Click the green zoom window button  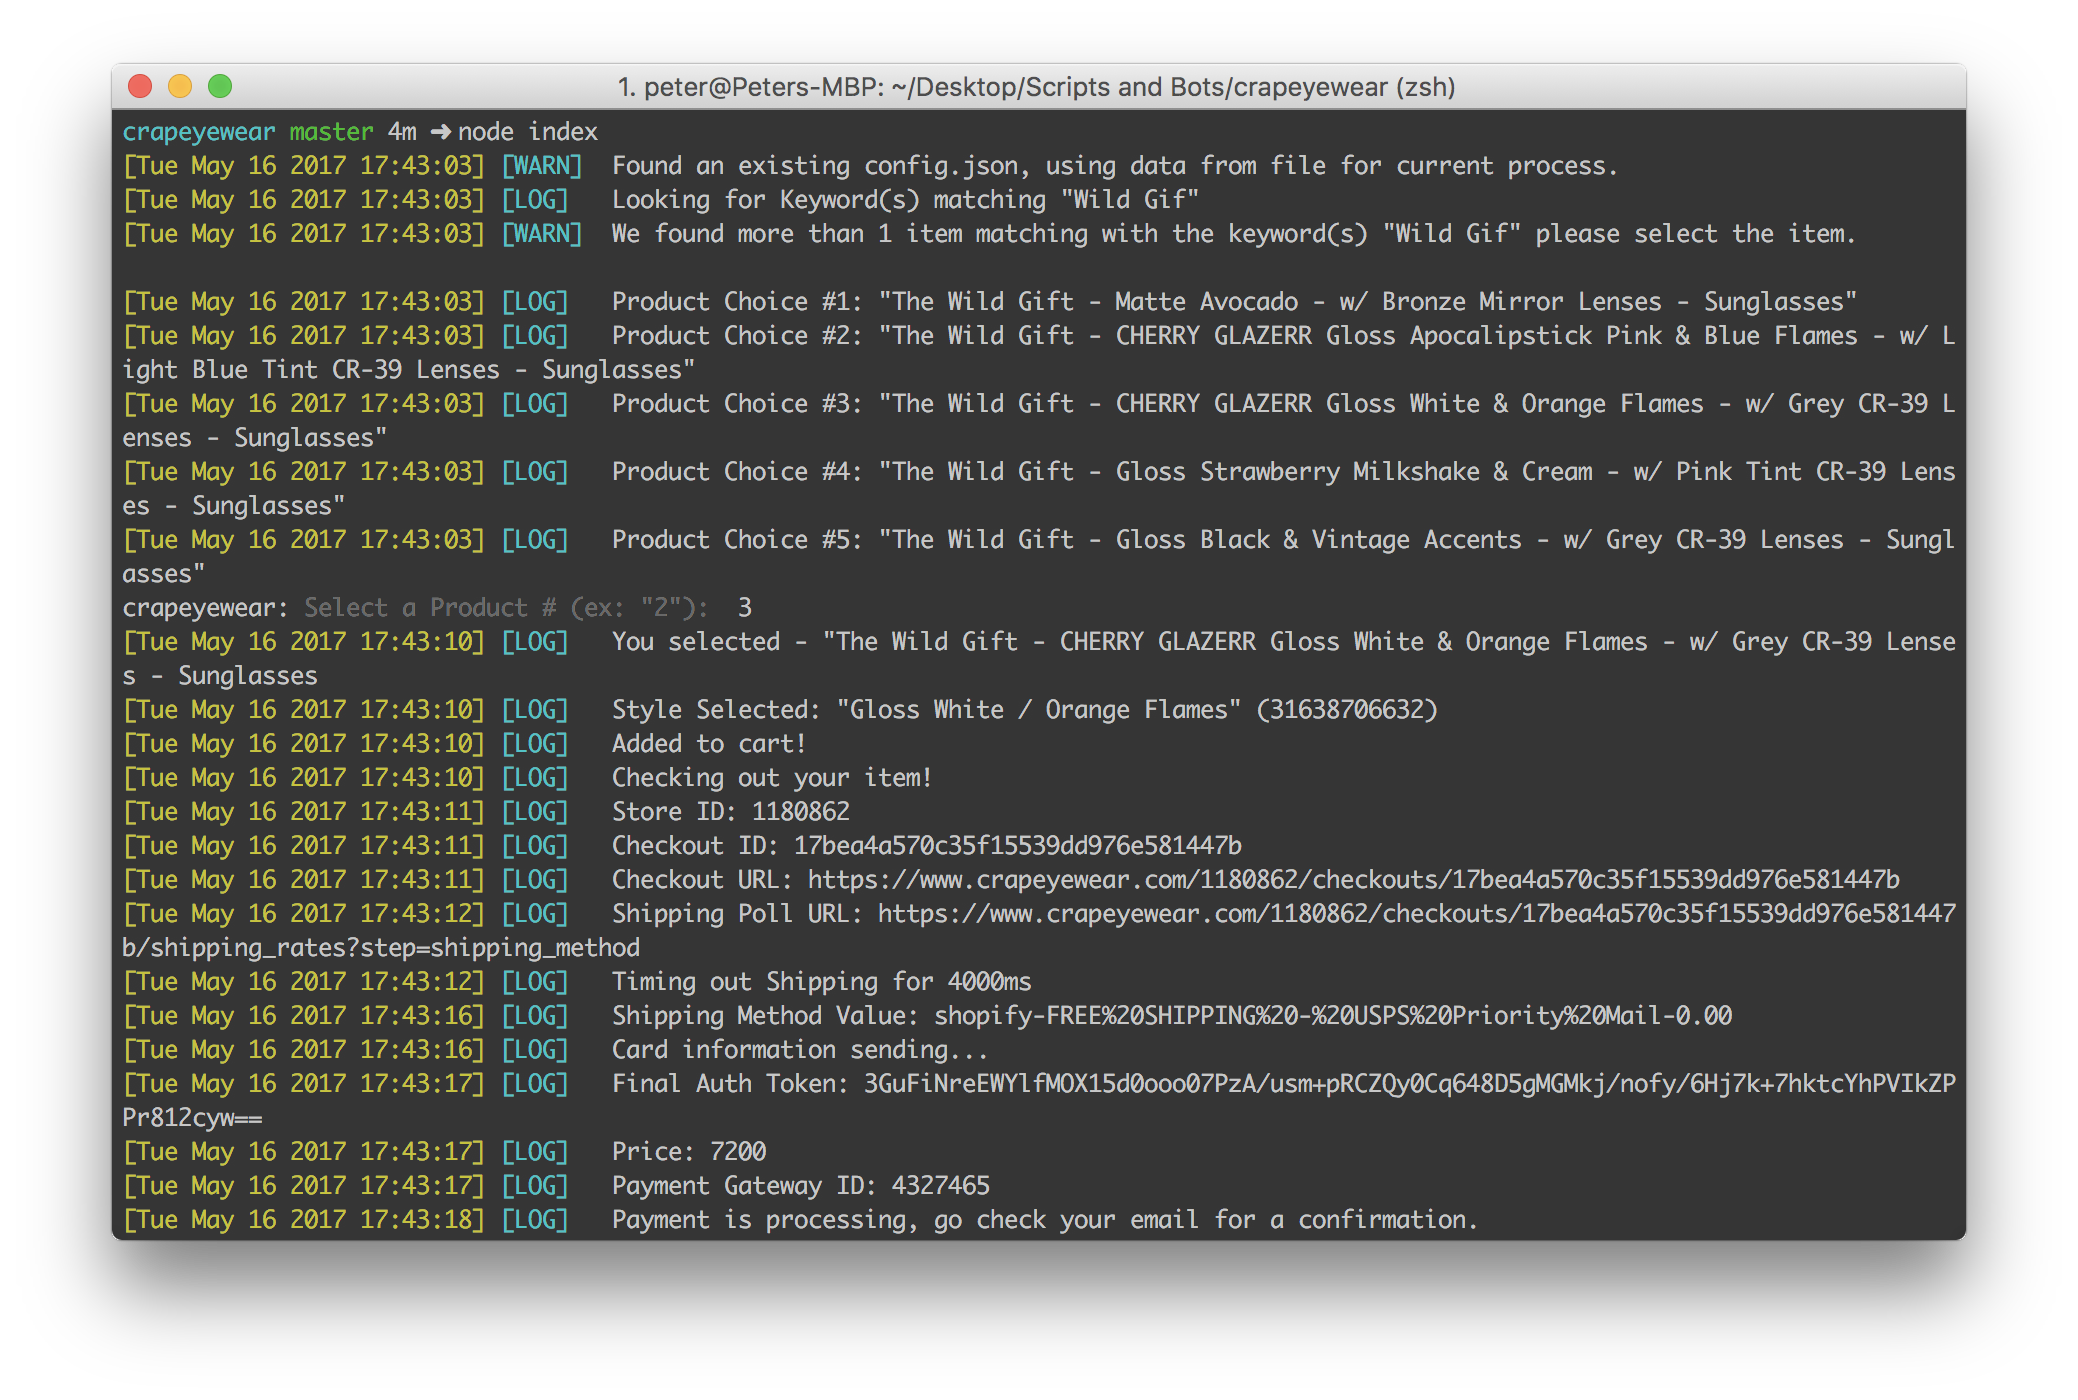point(220,87)
